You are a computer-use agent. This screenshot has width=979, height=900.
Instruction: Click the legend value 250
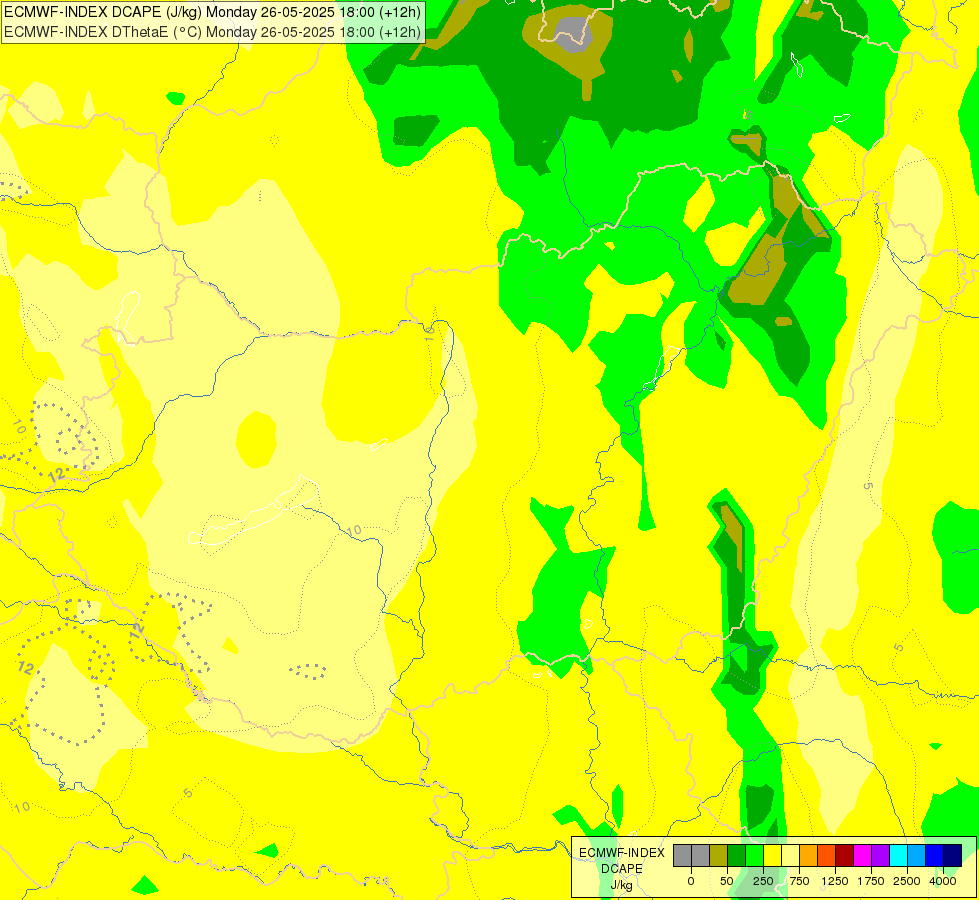(x=763, y=881)
